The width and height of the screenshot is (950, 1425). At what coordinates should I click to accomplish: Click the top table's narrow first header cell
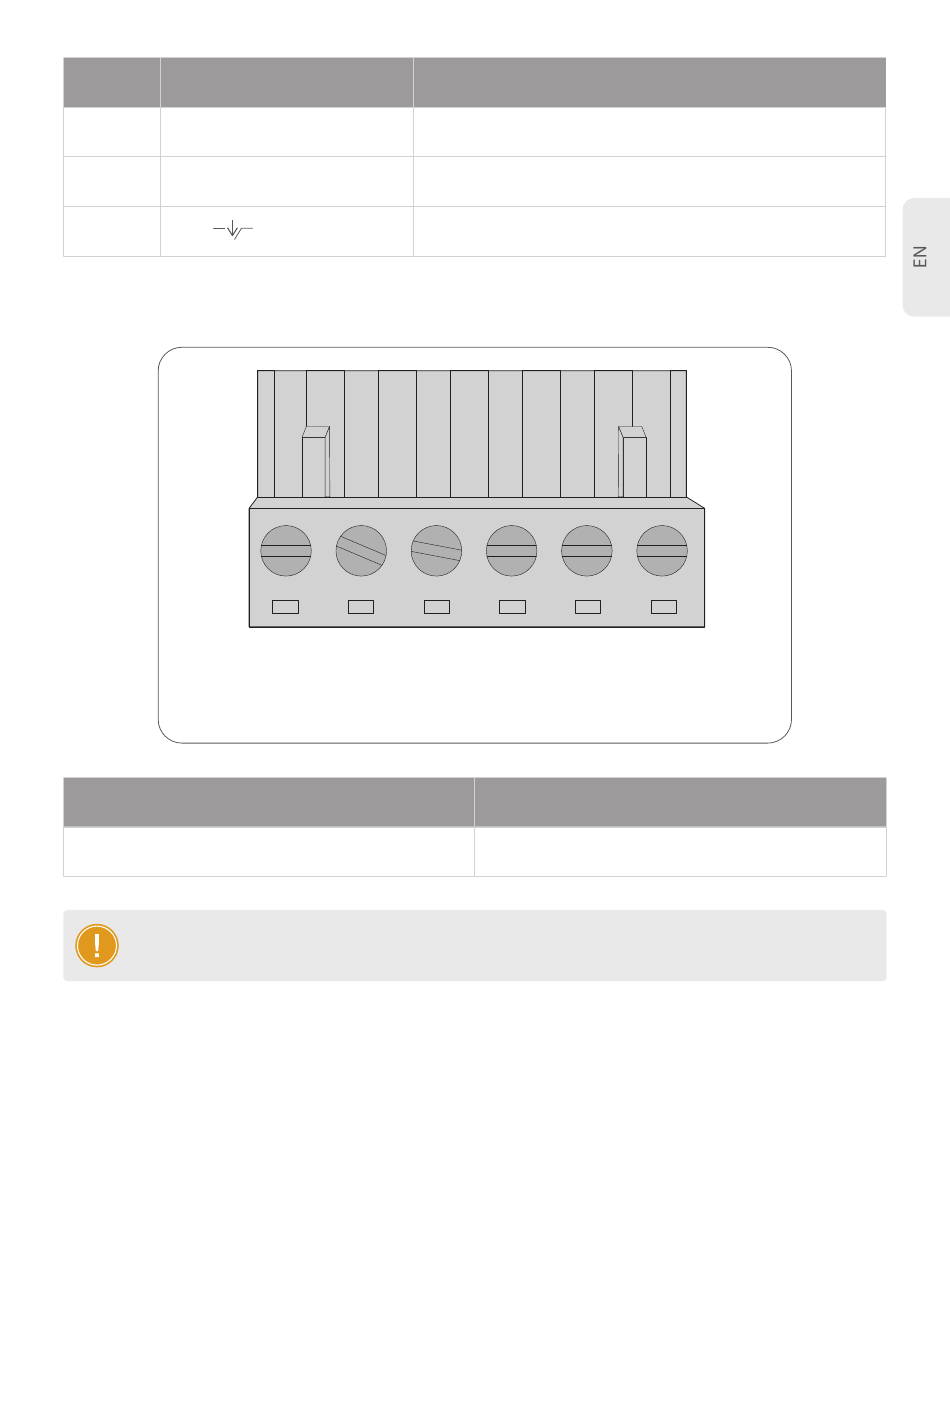click(x=111, y=82)
